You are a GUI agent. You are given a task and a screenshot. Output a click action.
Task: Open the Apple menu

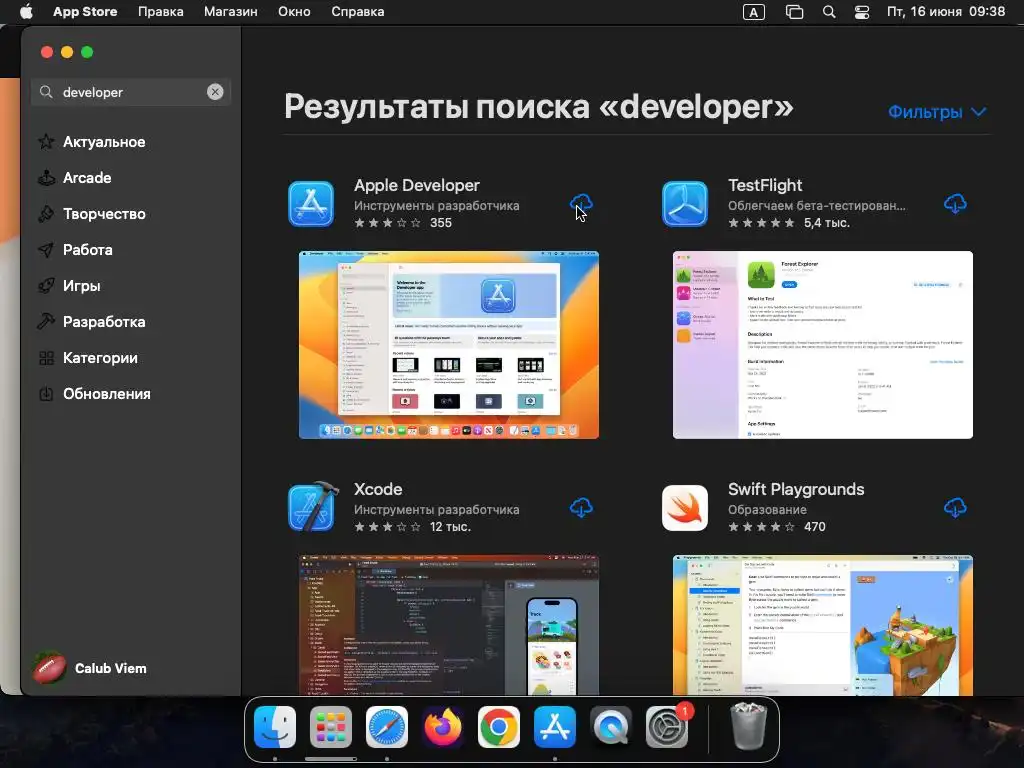[26, 12]
